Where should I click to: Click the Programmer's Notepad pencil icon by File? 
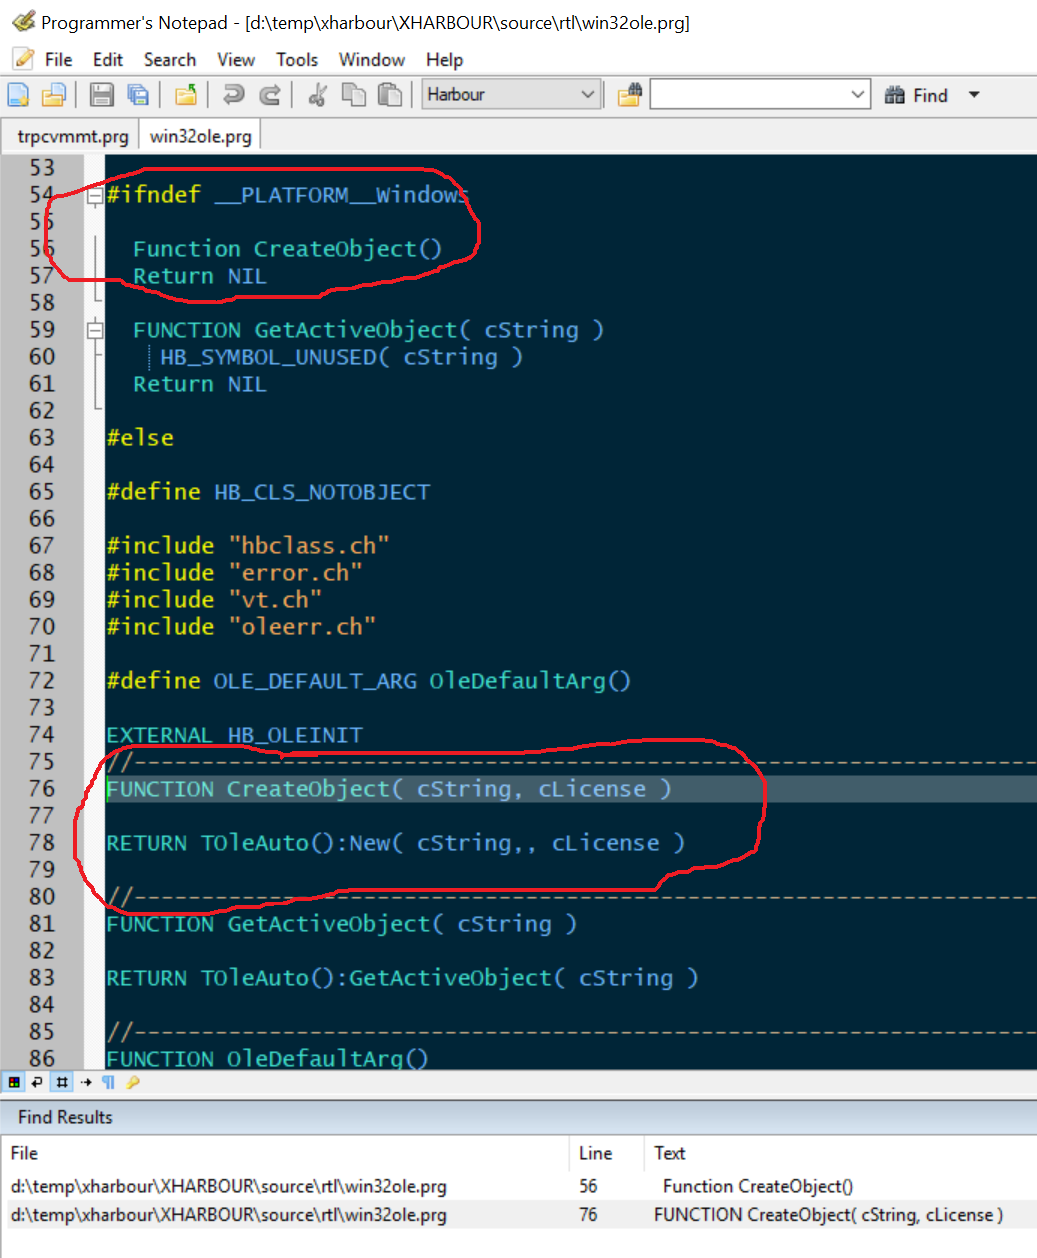[x=24, y=59]
